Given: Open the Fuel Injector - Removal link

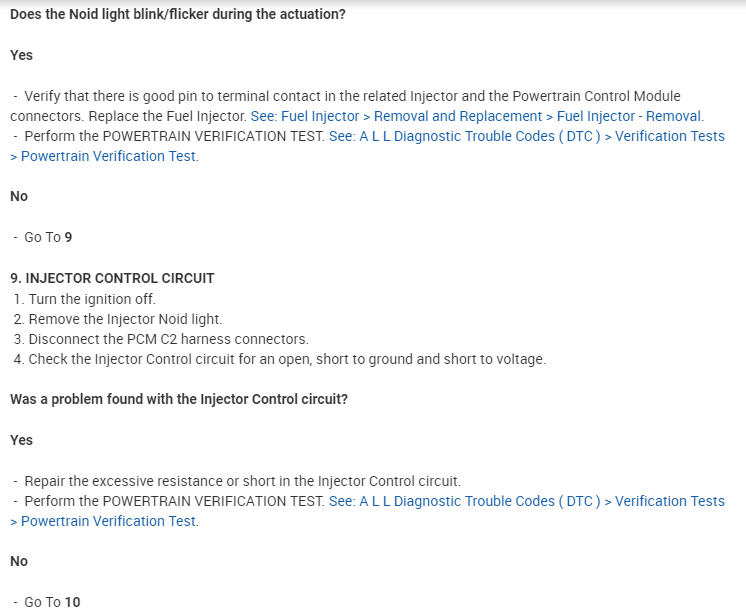Looking at the screenshot, I should pos(477,116).
